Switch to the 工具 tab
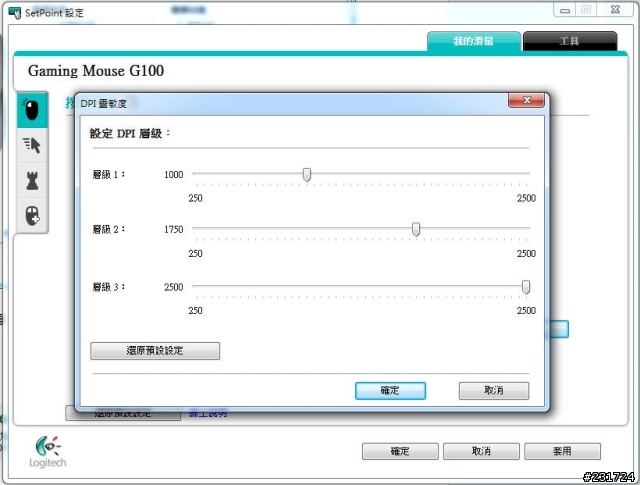This screenshot has height=485, width=640. (x=569, y=41)
